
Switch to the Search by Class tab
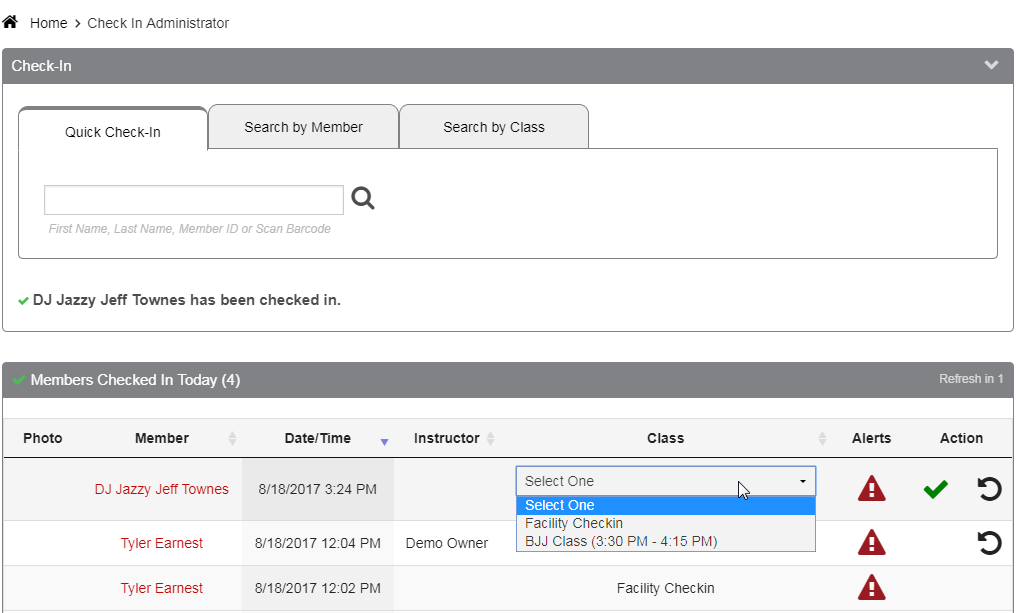click(x=494, y=127)
